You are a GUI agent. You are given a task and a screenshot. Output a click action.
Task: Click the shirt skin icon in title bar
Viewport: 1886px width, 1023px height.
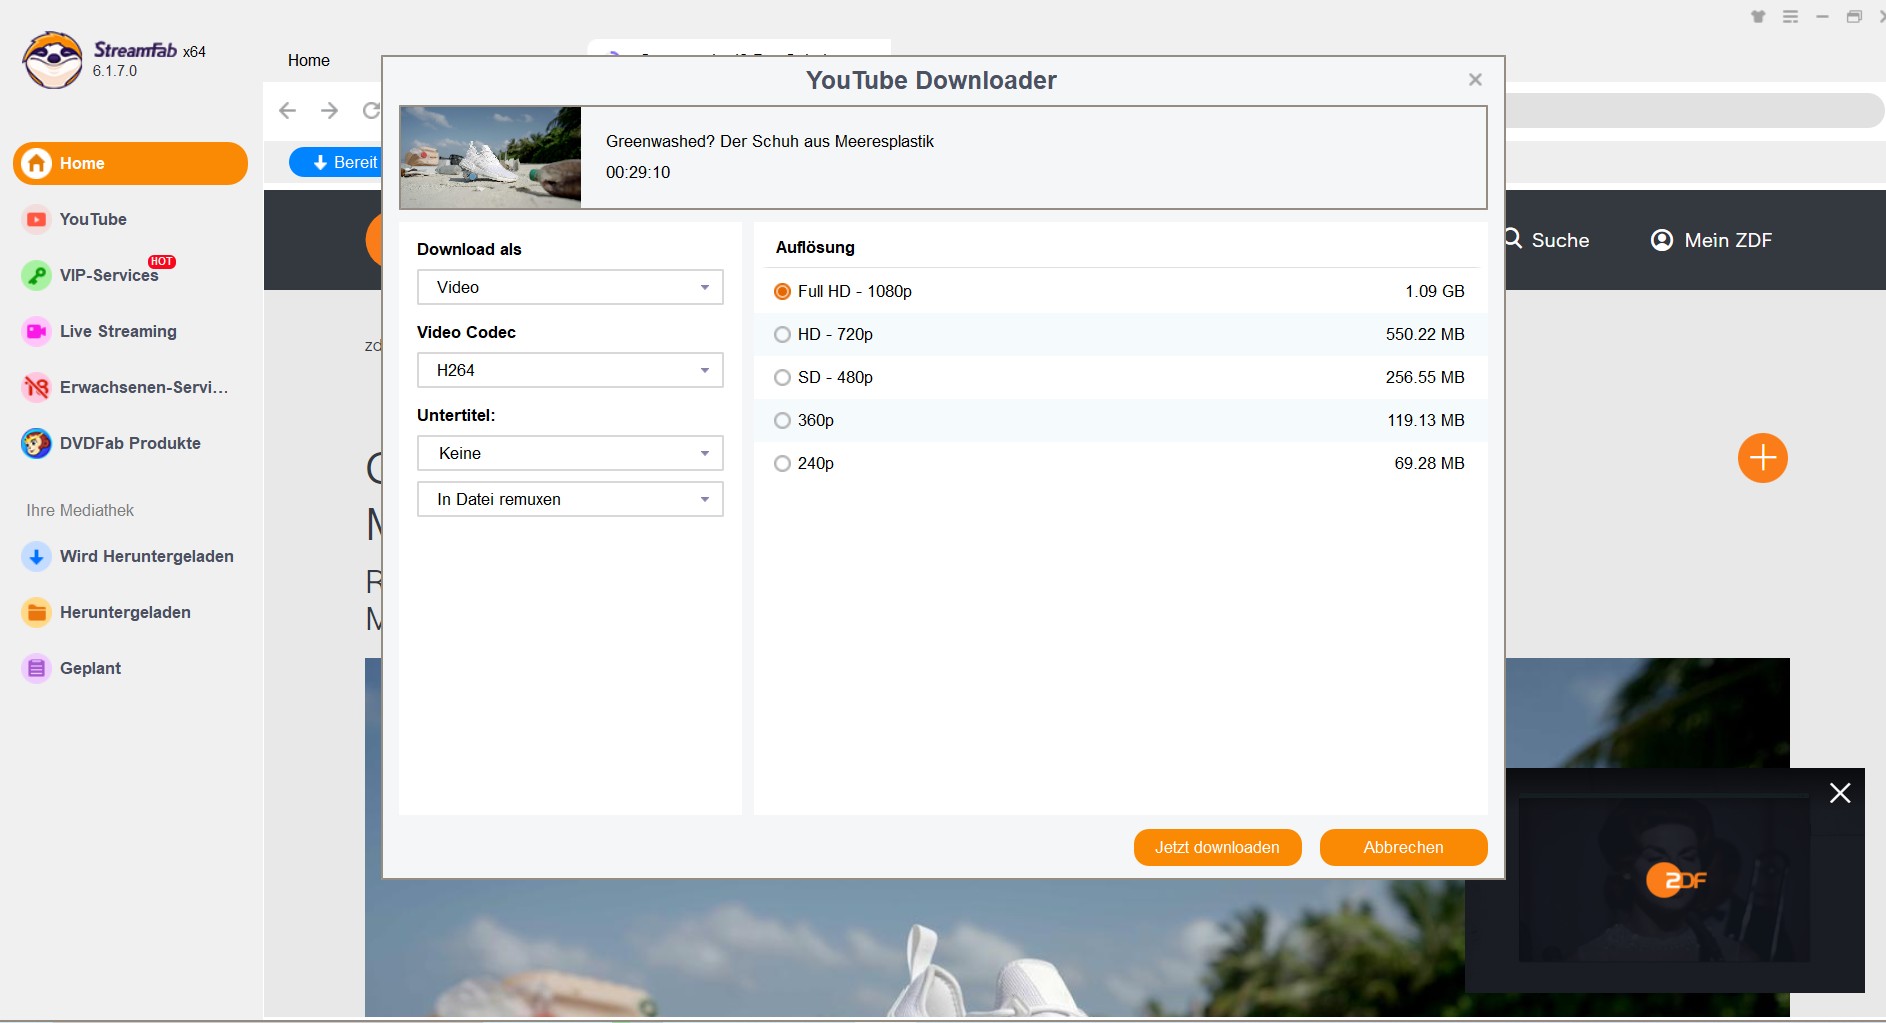[x=1758, y=17]
